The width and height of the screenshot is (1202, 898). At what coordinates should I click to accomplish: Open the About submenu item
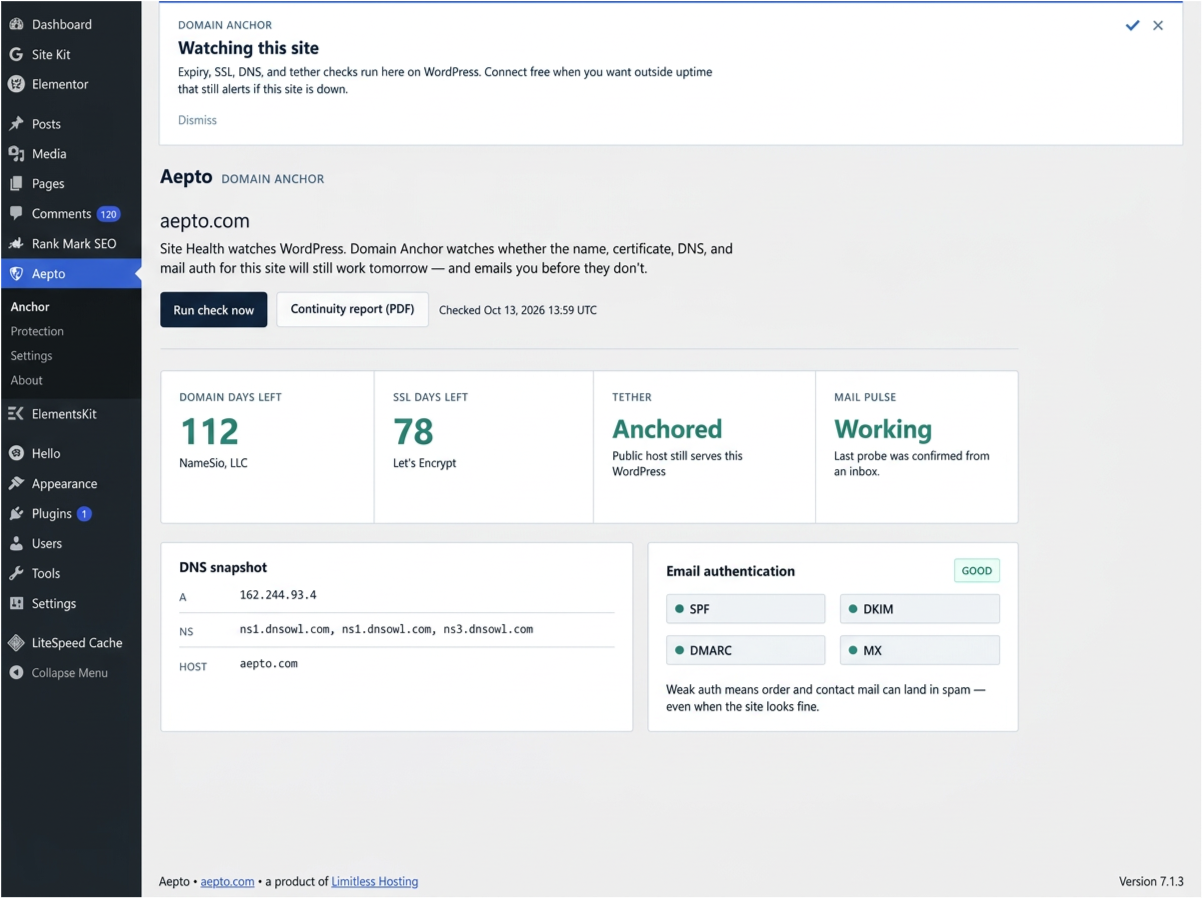coord(27,380)
